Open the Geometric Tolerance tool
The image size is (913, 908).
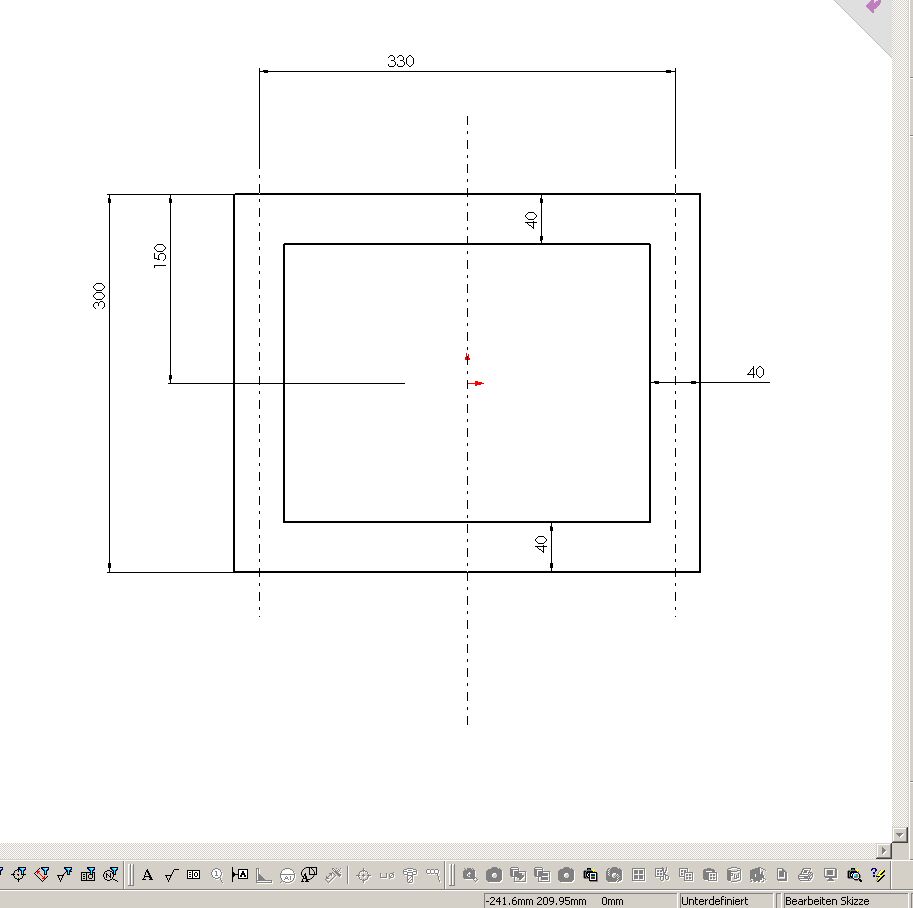(x=193, y=875)
